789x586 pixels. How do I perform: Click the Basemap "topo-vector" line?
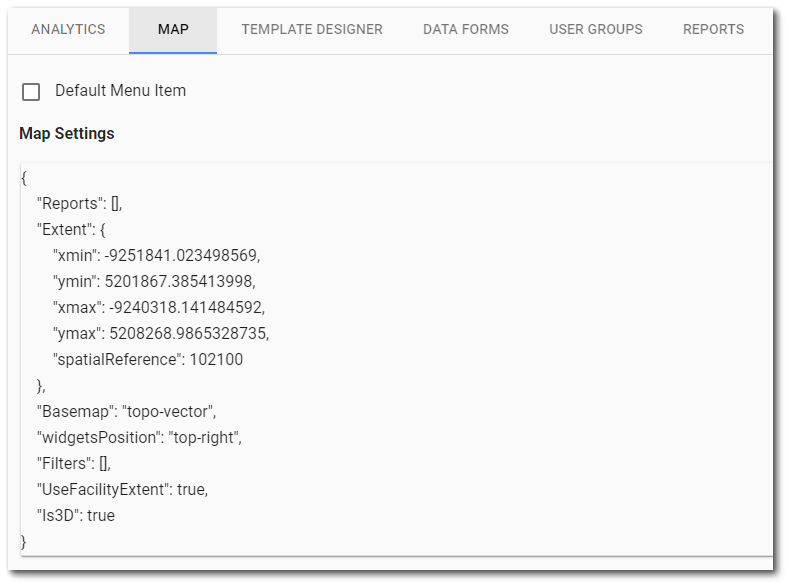127,412
